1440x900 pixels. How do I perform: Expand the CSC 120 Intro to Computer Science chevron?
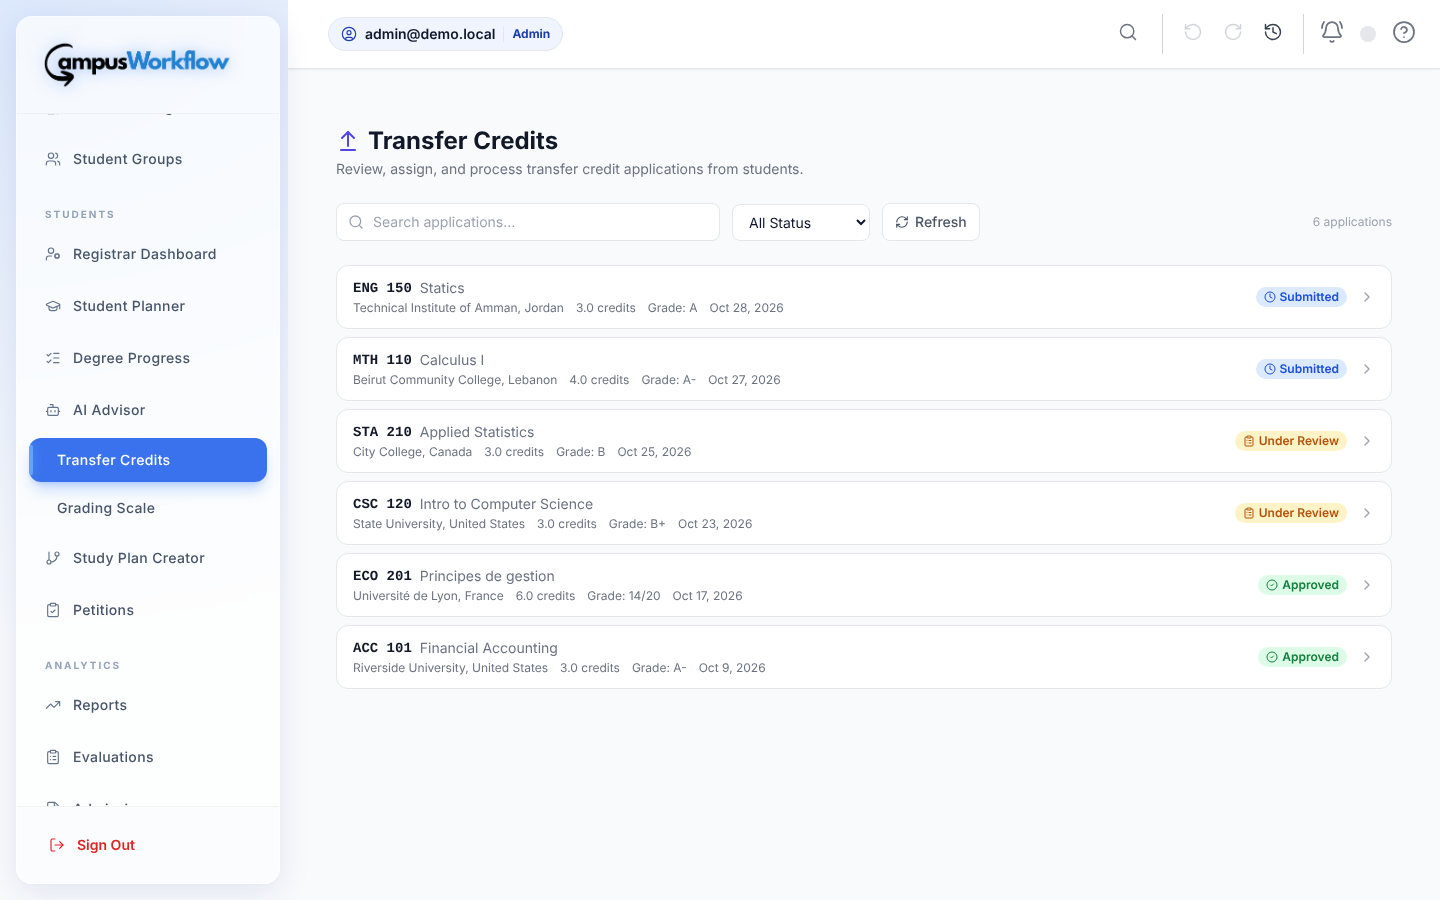[x=1367, y=513]
